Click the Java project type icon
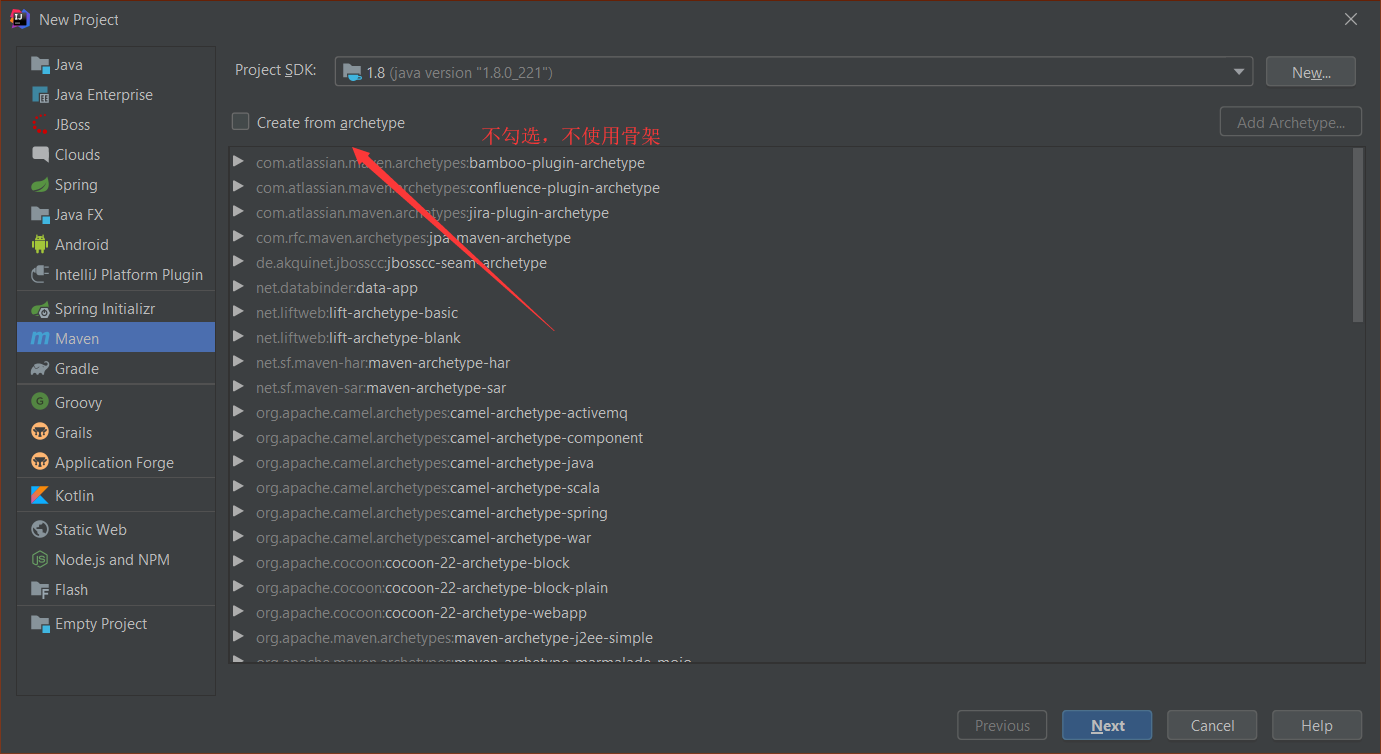 40,65
